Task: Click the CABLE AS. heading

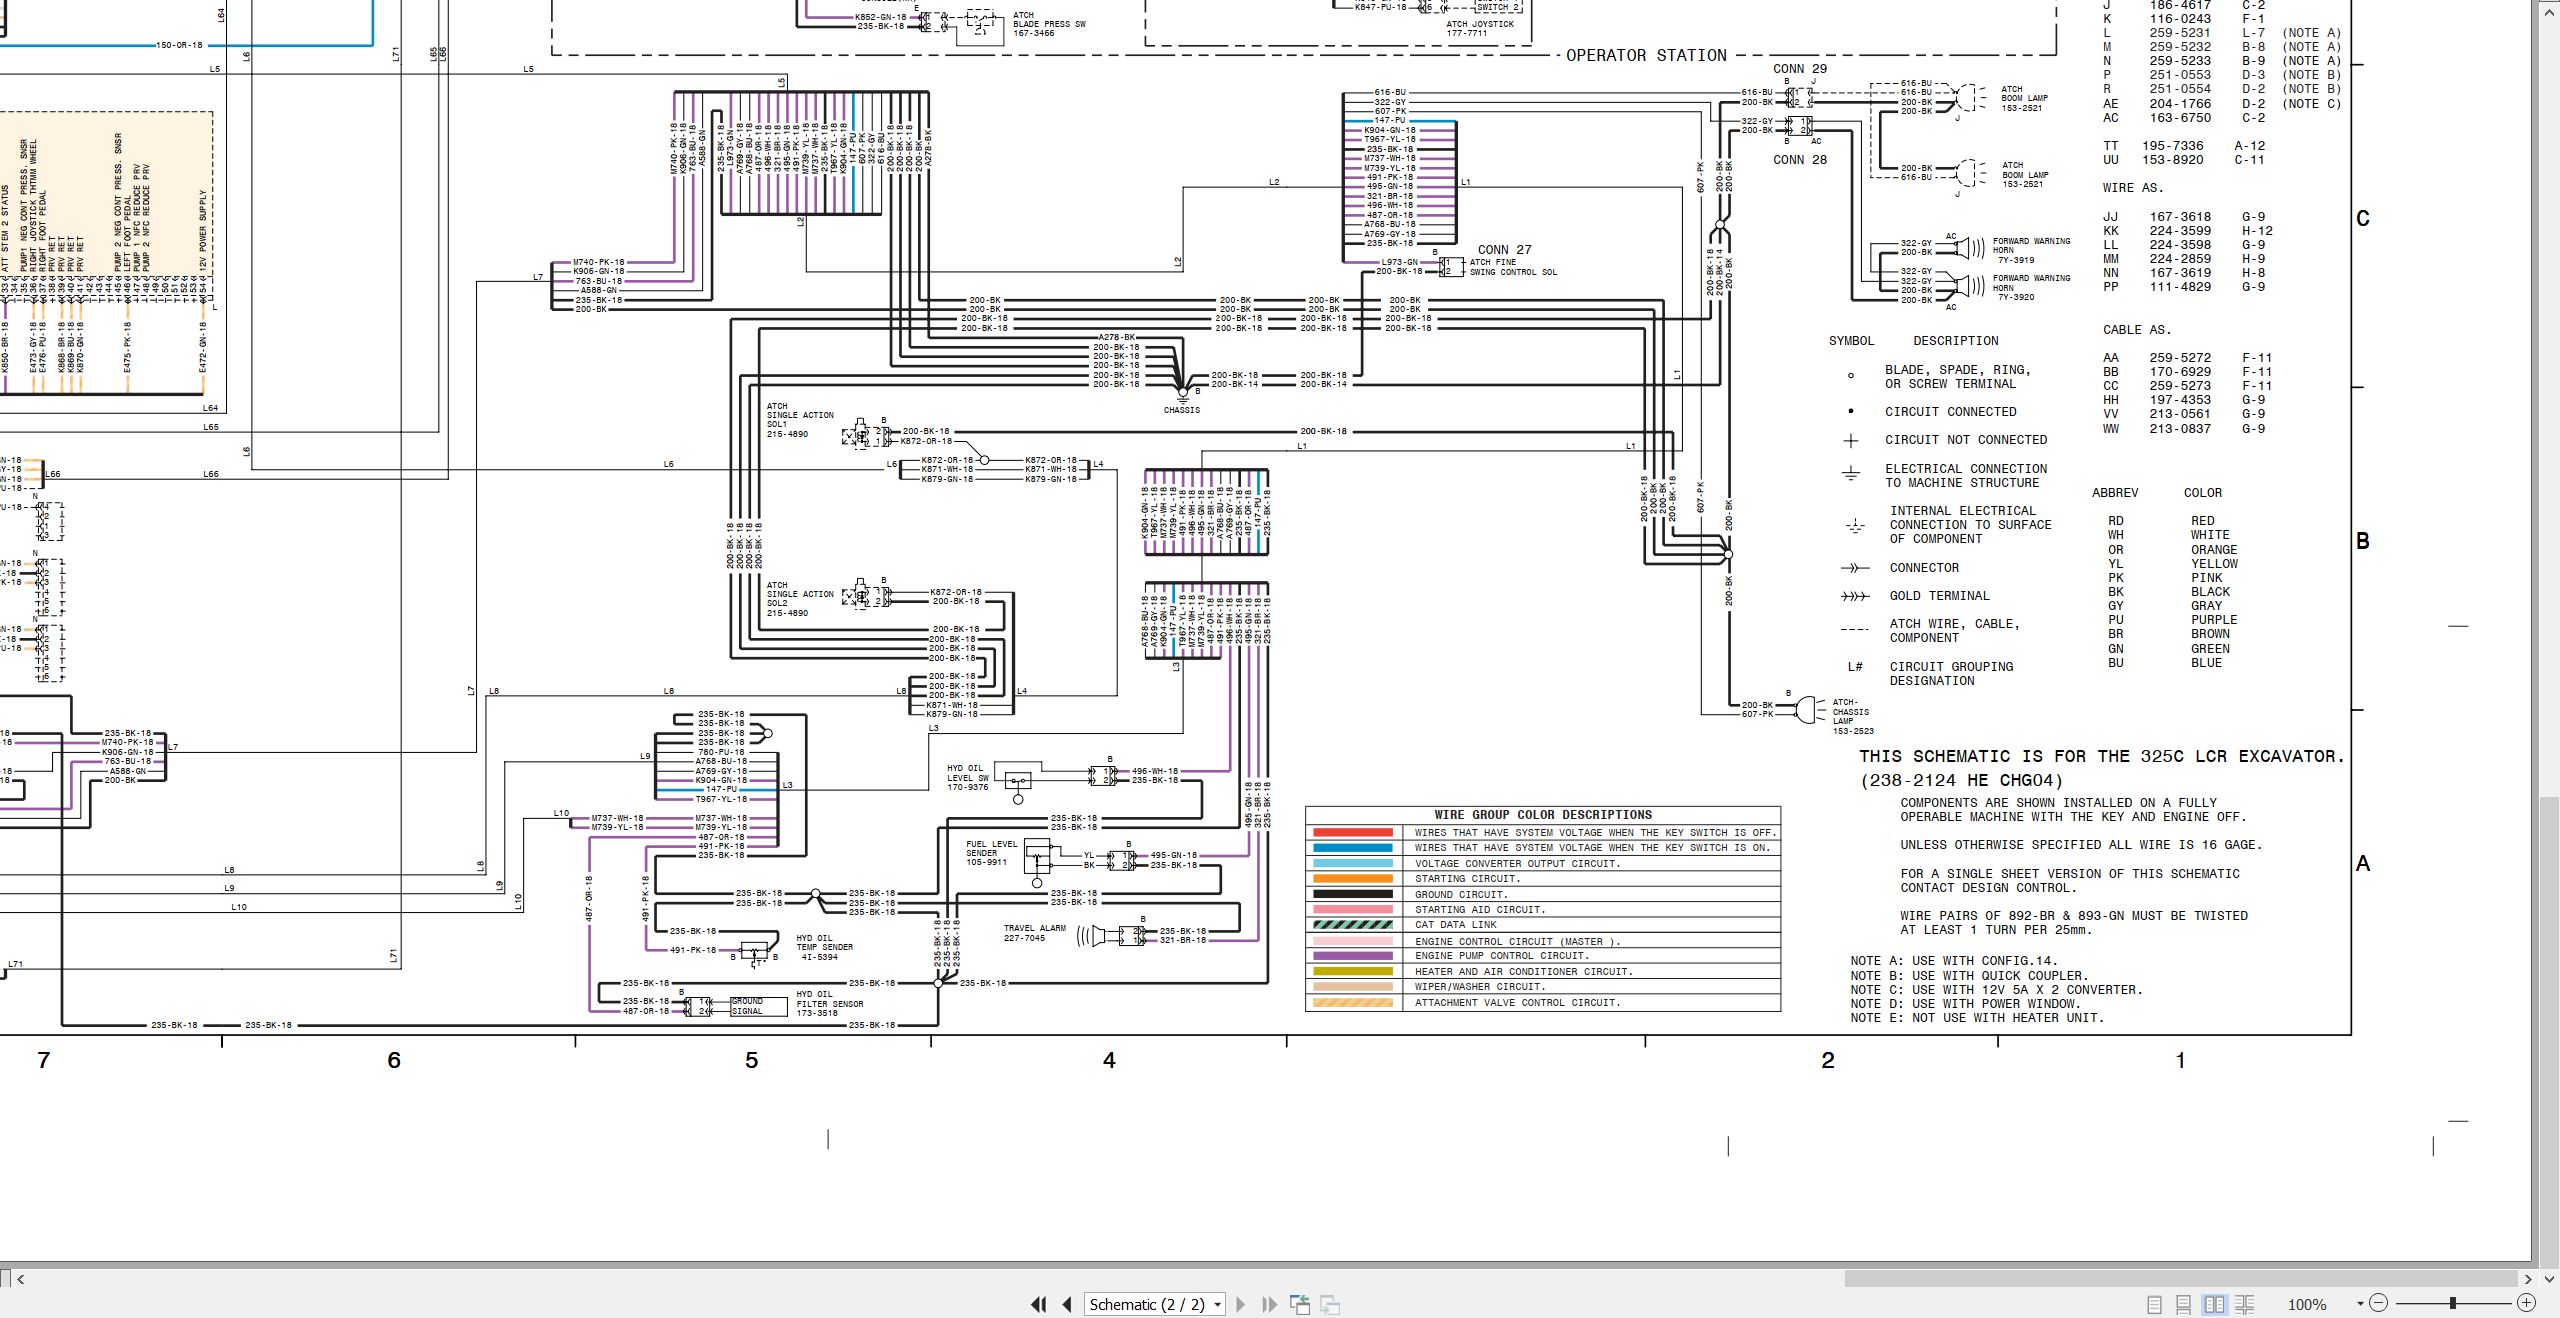Action: click(x=2136, y=330)
